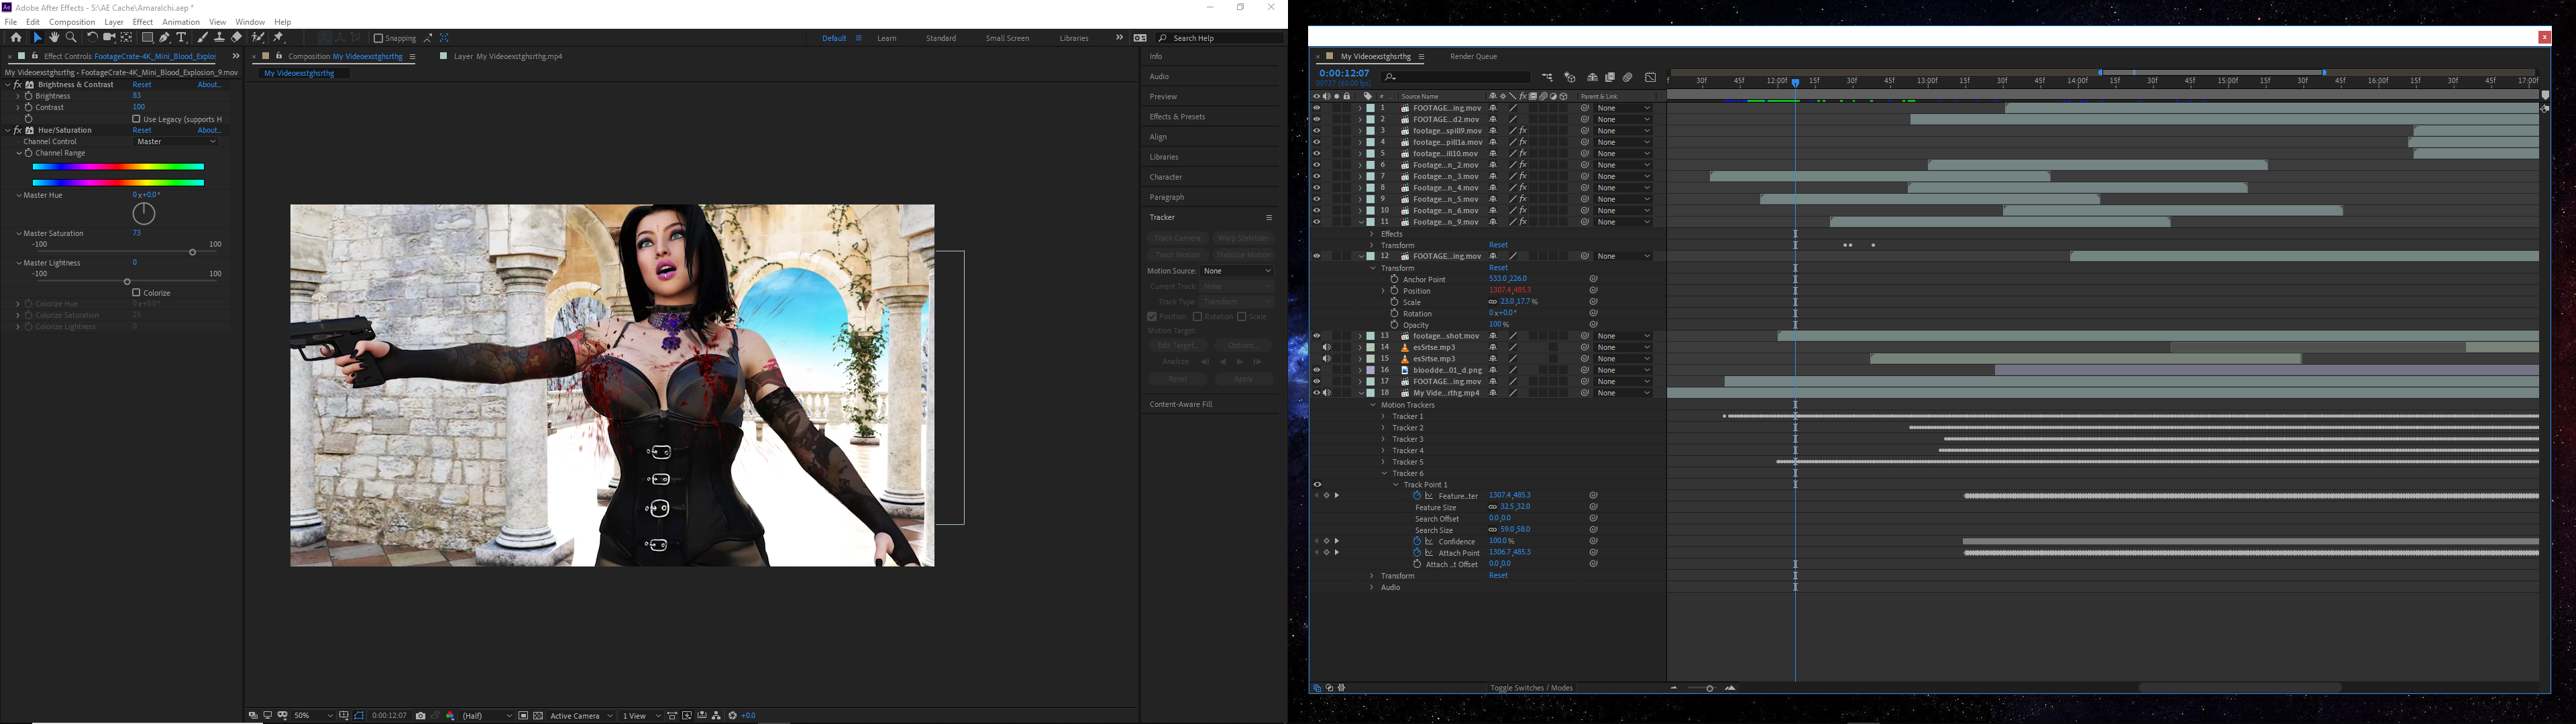
Task: Hide layer 3 footage spill9 eye toggle
Action: point(1316,131)
